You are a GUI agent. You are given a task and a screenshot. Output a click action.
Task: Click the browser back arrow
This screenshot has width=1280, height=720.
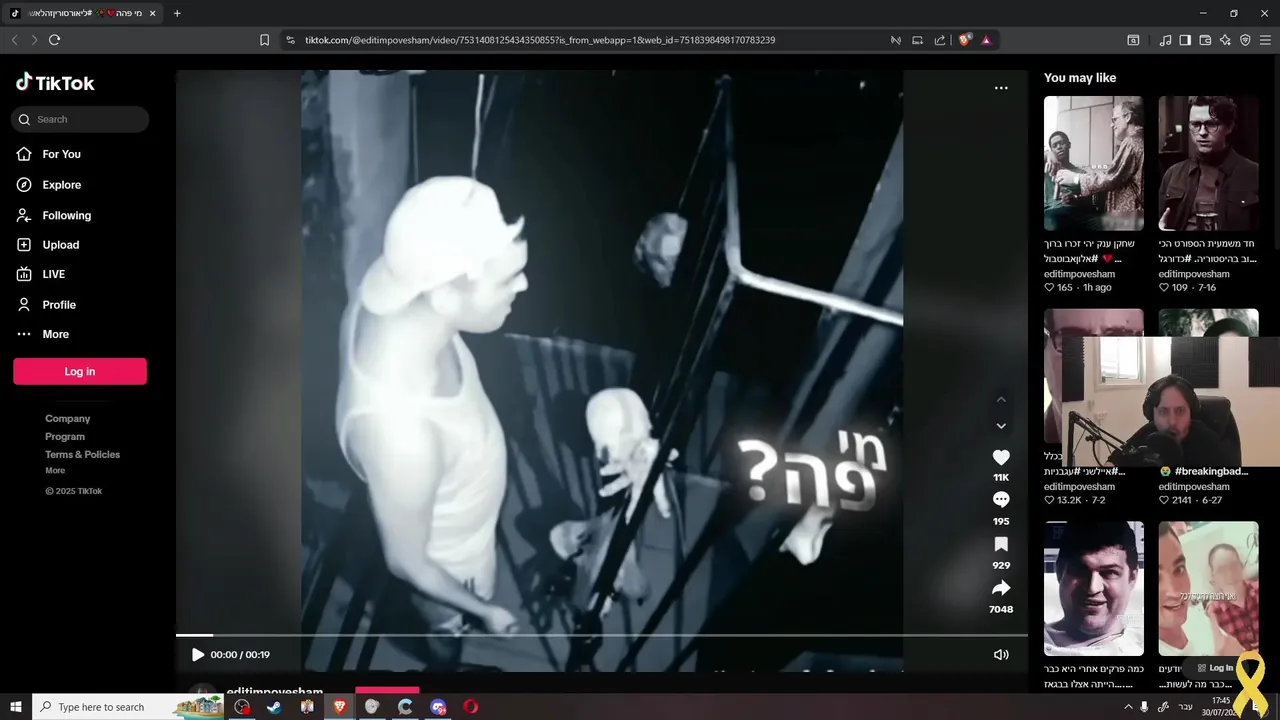(x=14, y=40)
